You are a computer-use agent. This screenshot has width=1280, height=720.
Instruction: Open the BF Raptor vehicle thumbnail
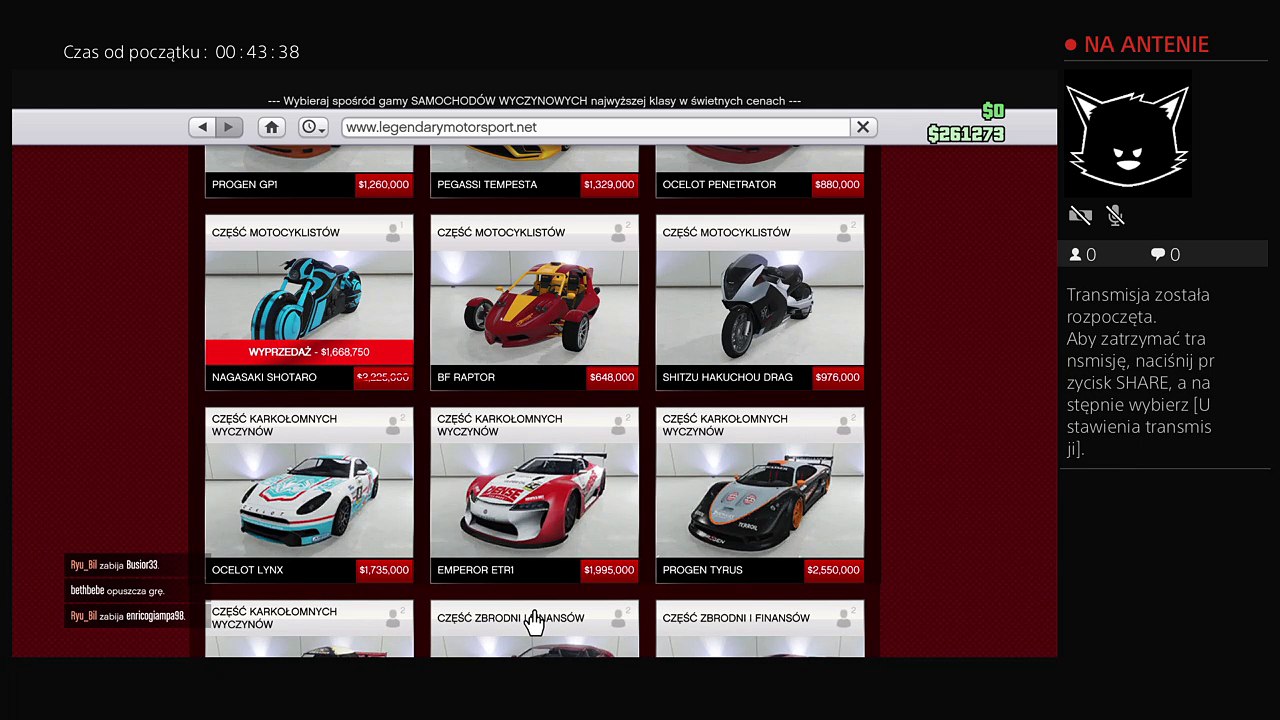[x=534, y=307]
